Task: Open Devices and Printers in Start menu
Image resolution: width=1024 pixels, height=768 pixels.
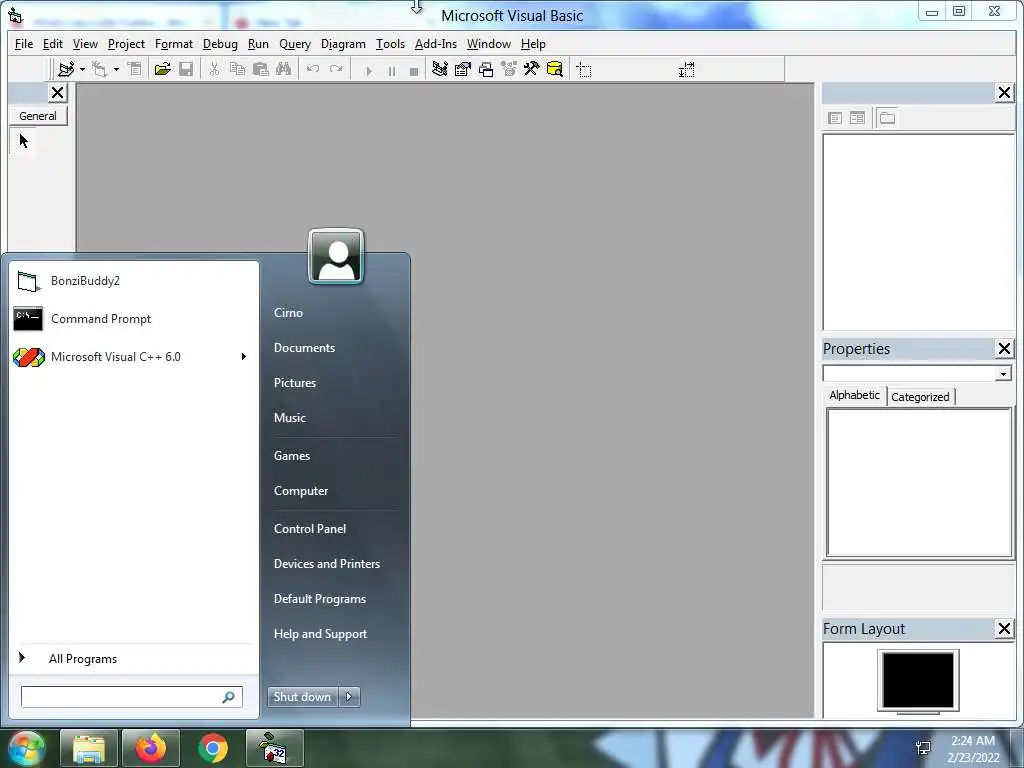Action: (x=327, y=564)
